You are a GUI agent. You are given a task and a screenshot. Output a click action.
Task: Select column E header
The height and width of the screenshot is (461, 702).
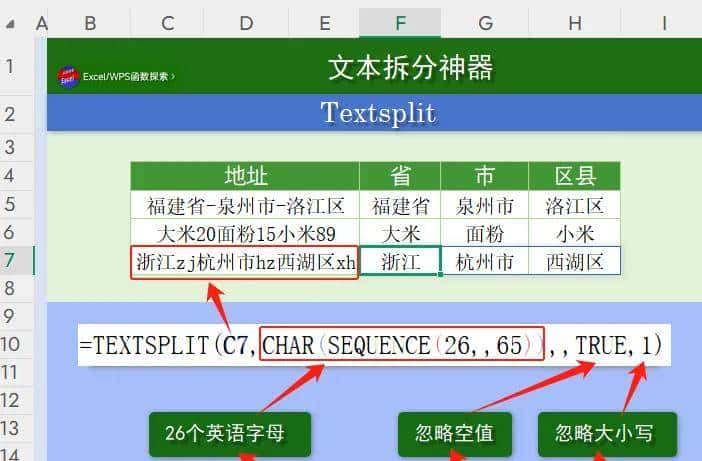tap(324, 23)
